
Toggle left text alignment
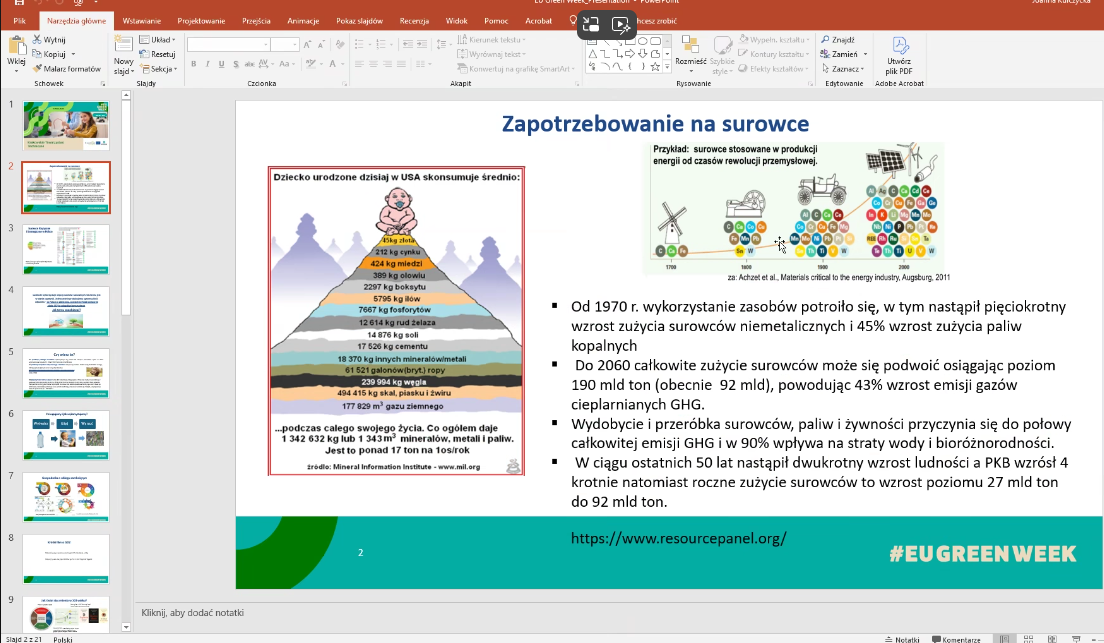[x=359, y=64]
